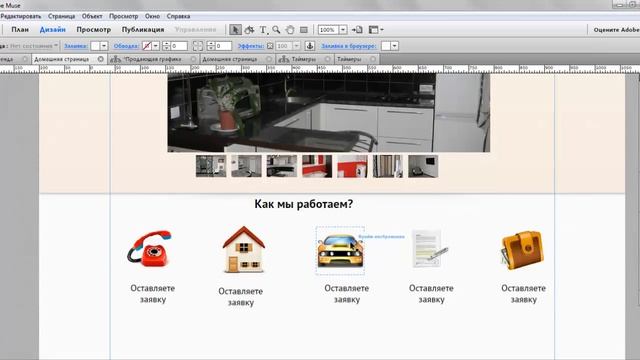Open the Объект menu
640x360 pixels.
pyautogui.click(x=92, y=16)
